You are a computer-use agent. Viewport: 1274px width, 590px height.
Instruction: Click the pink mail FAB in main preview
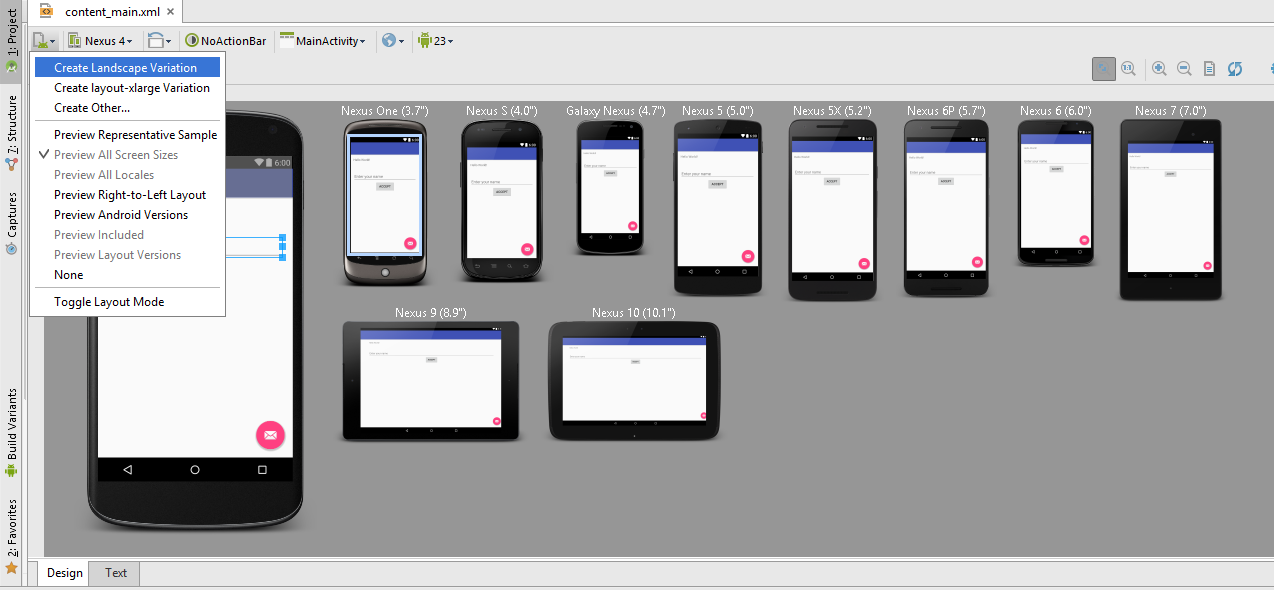click(x=270, y=435)
